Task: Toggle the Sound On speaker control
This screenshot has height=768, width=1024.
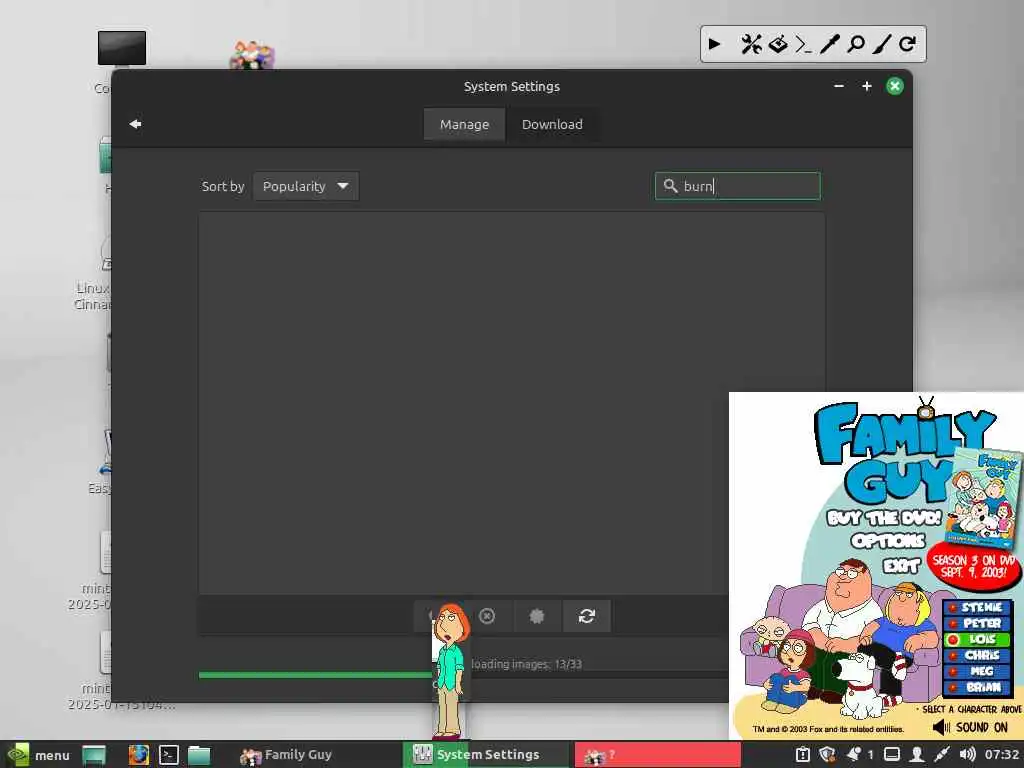Action: 970,728
